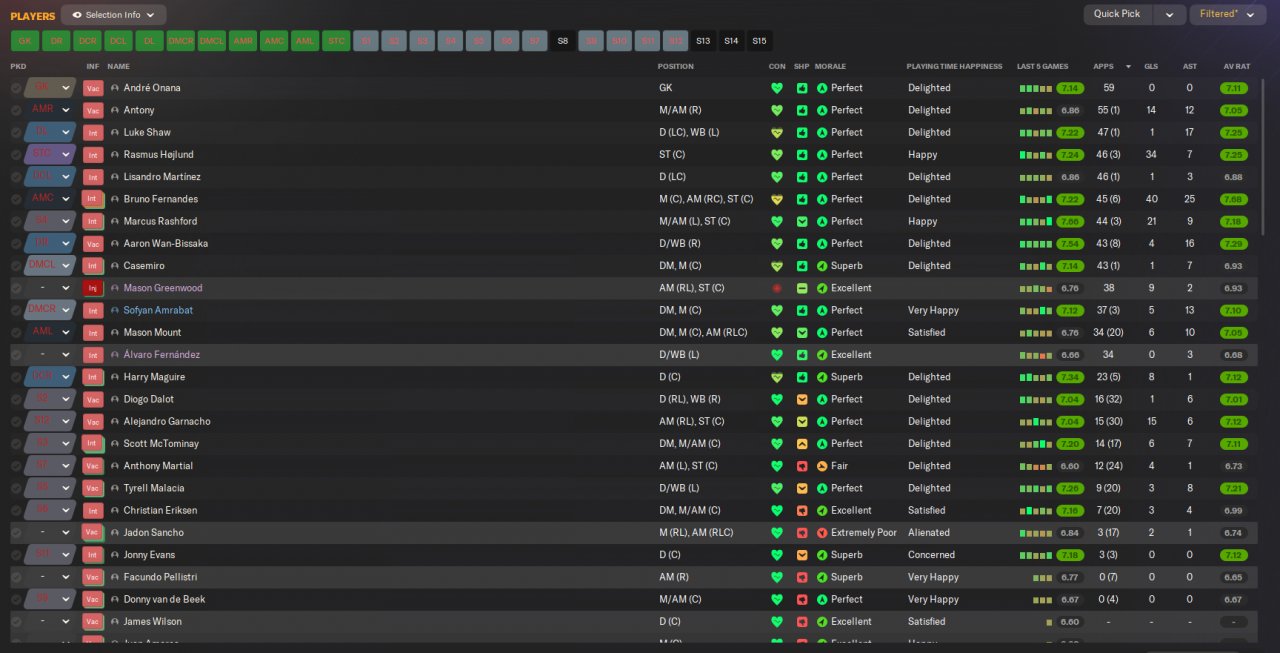Screen dimensions: 1280x653
Task: Select the empty S8 substitute slot
Action: point(562,41)
